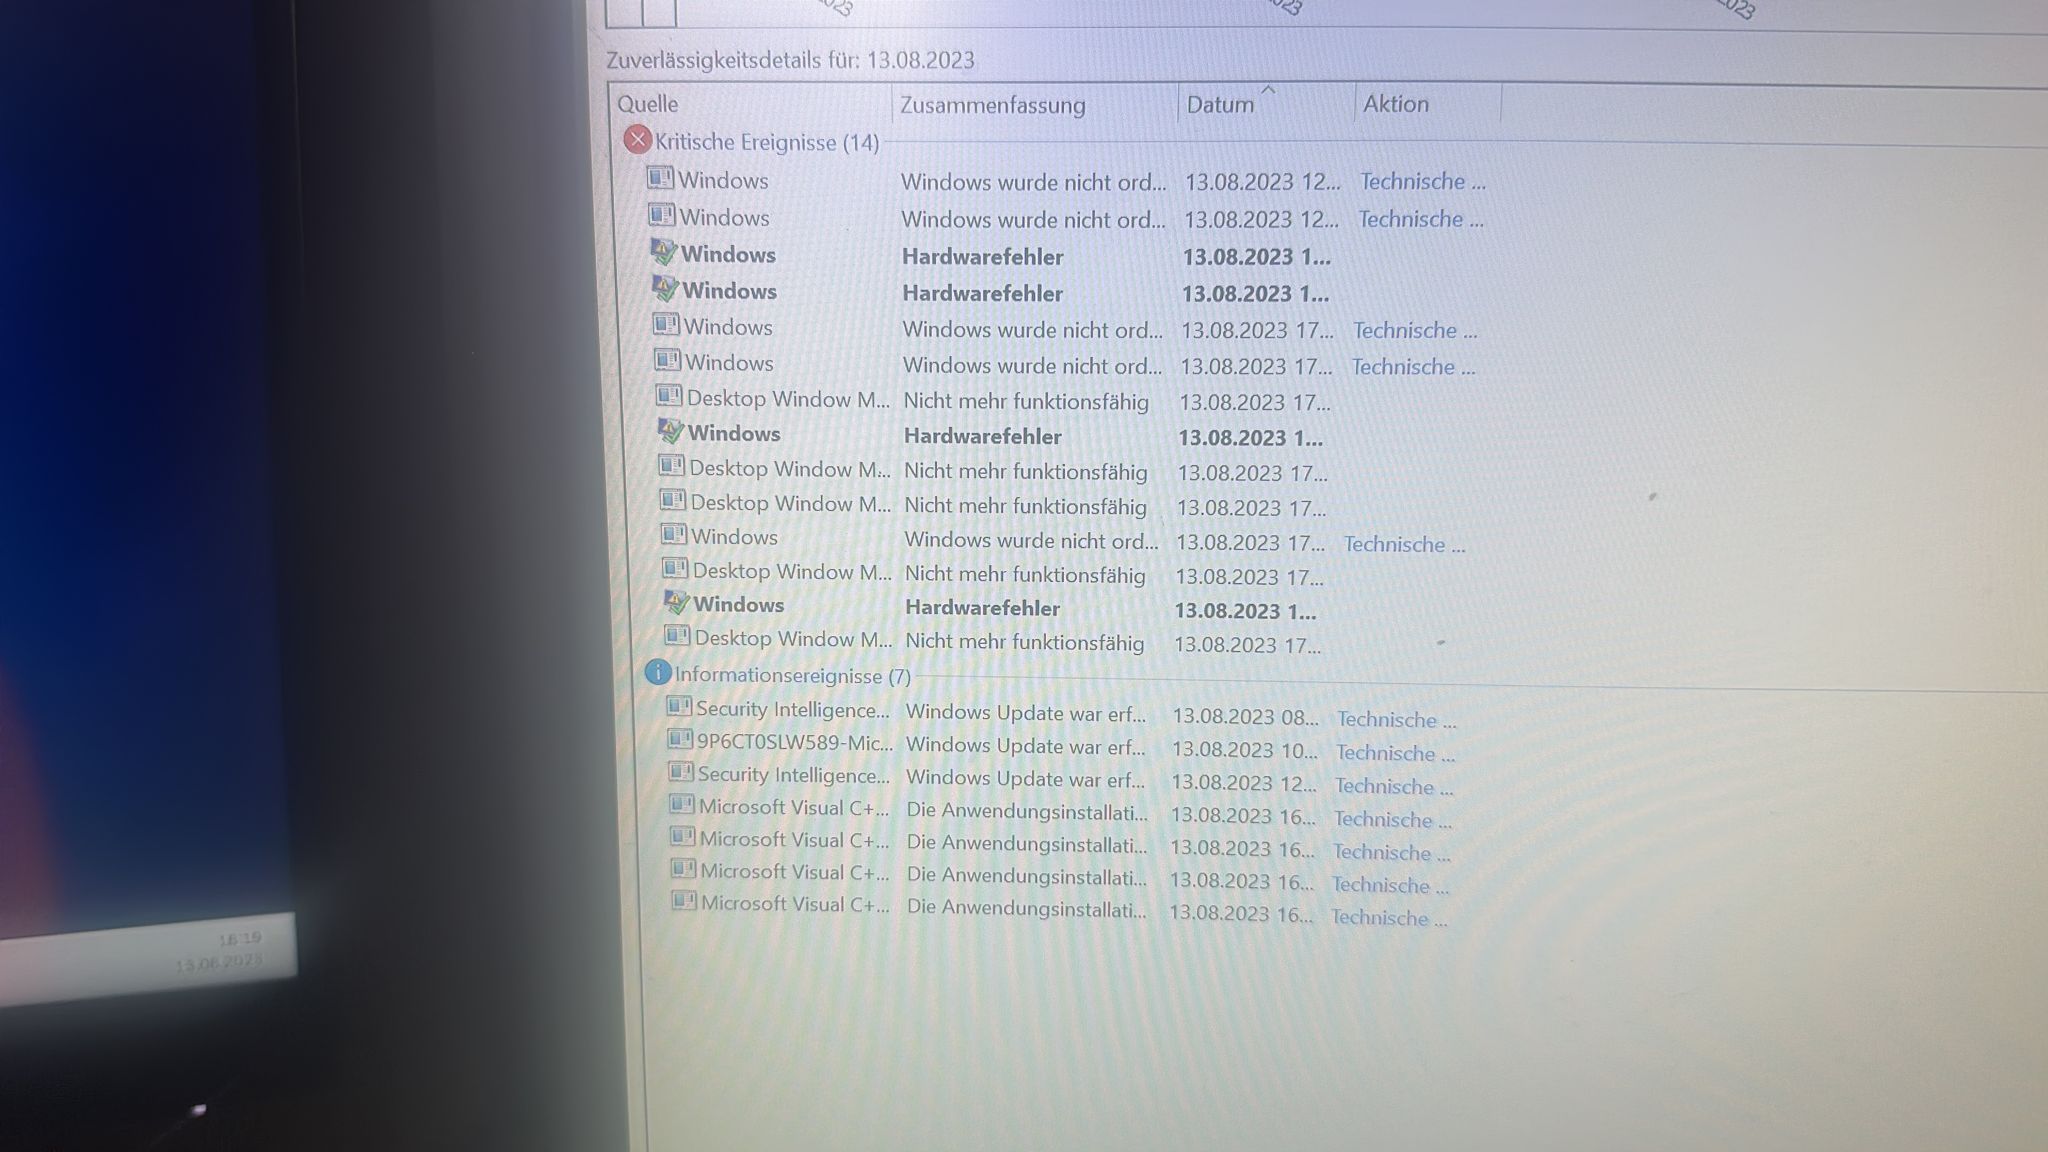
Task: Sort by the Zusammenfassung column header
Action: point(992,105)
